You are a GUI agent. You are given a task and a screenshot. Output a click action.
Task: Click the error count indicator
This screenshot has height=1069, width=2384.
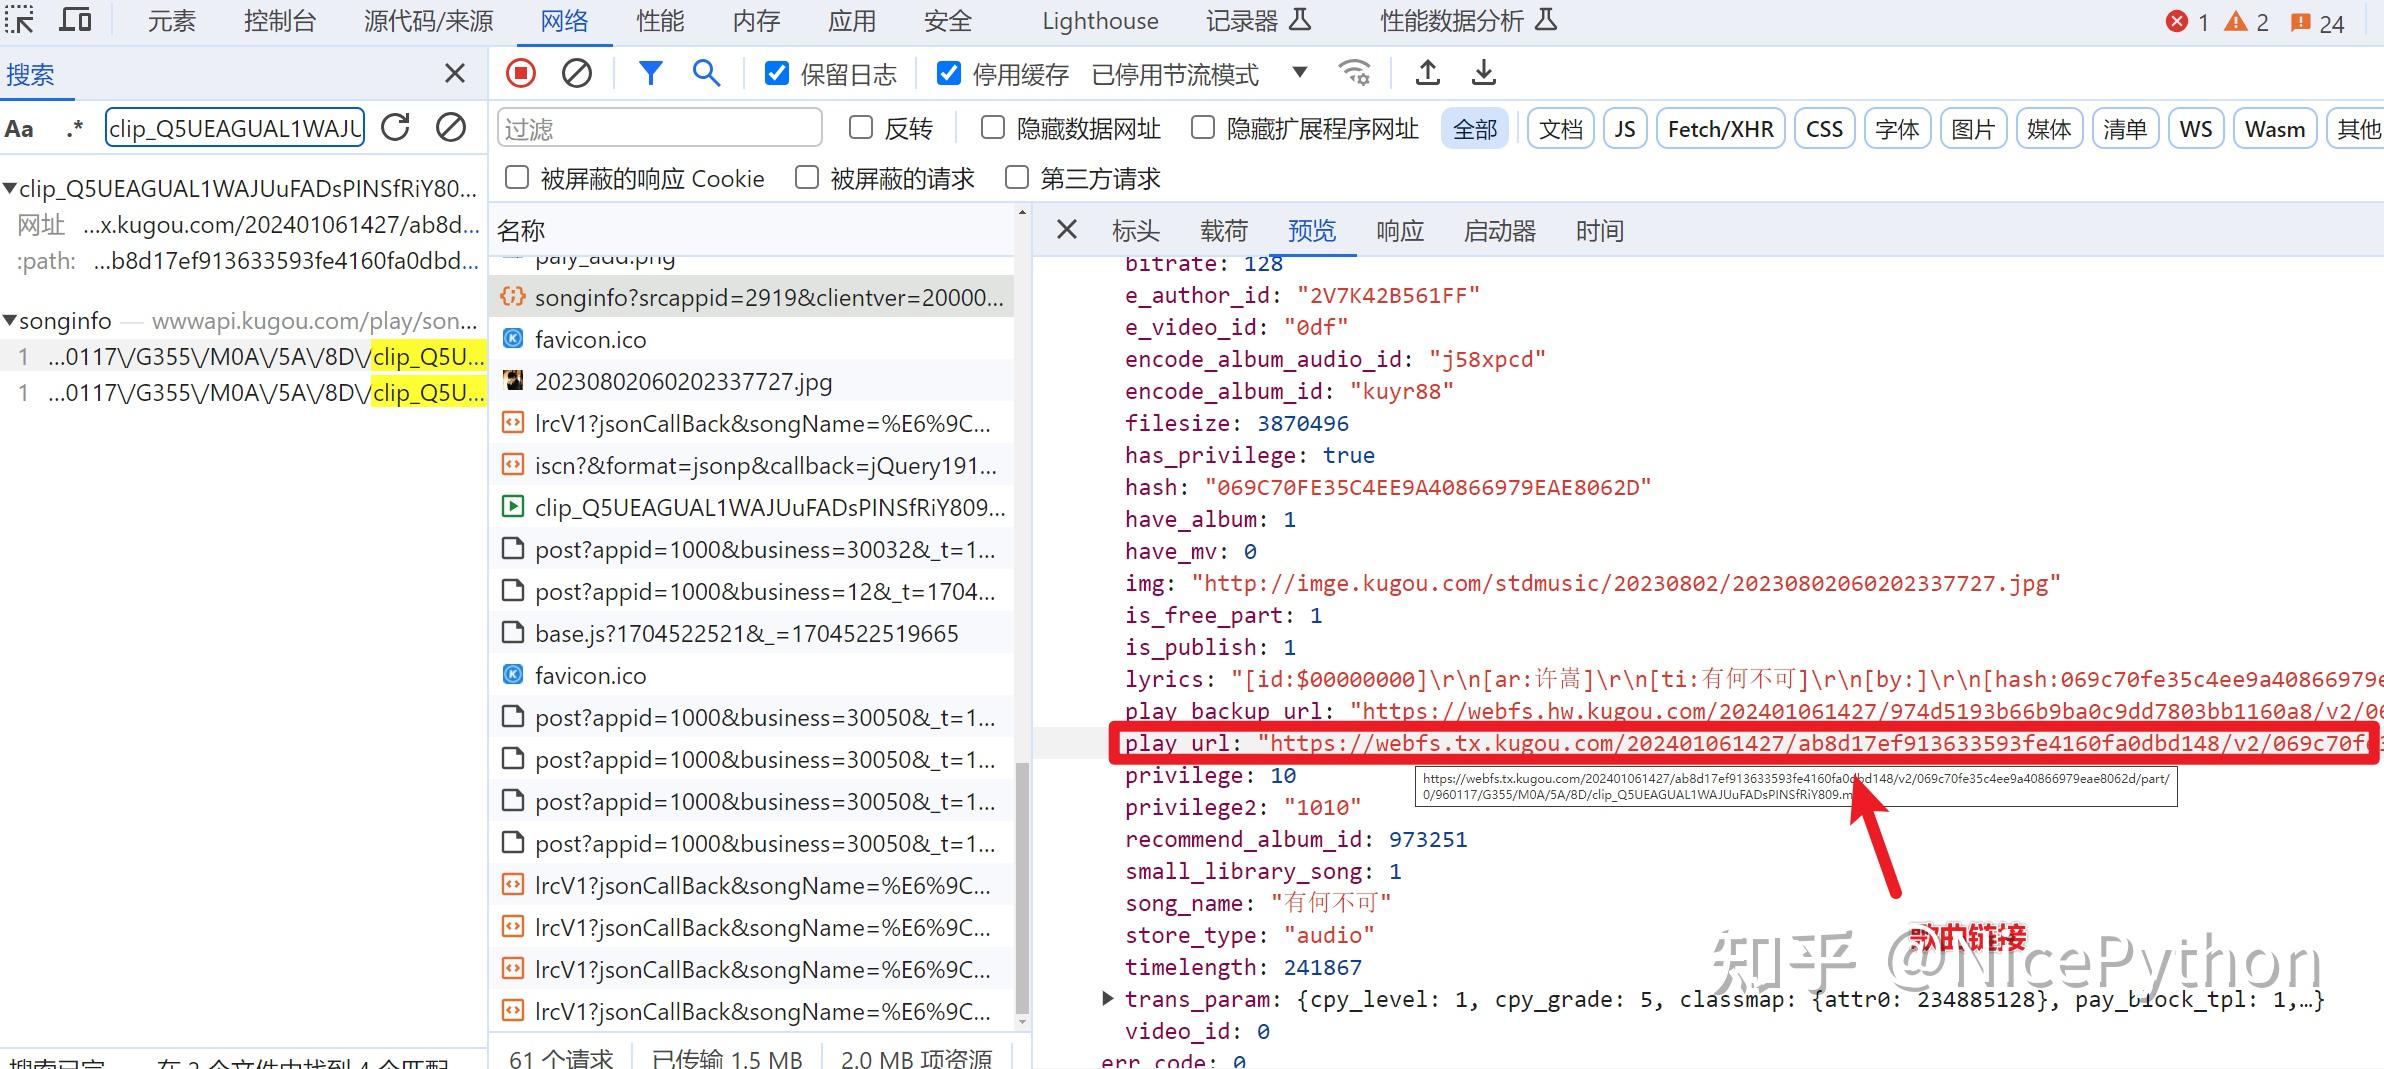(x=2187, y=22)
